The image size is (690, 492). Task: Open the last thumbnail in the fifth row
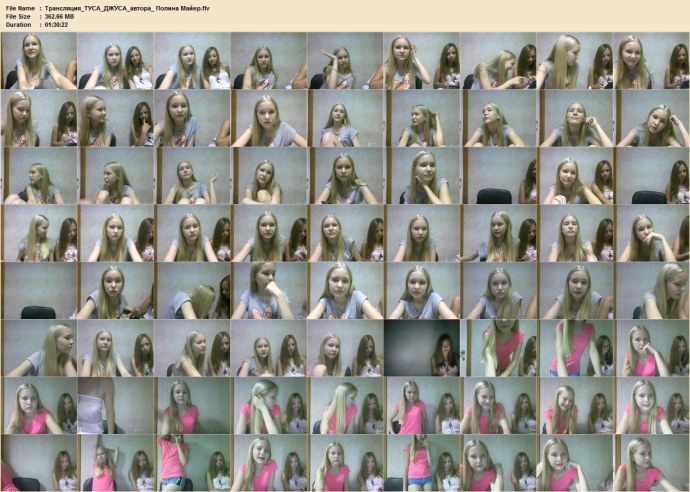[651, 291]
